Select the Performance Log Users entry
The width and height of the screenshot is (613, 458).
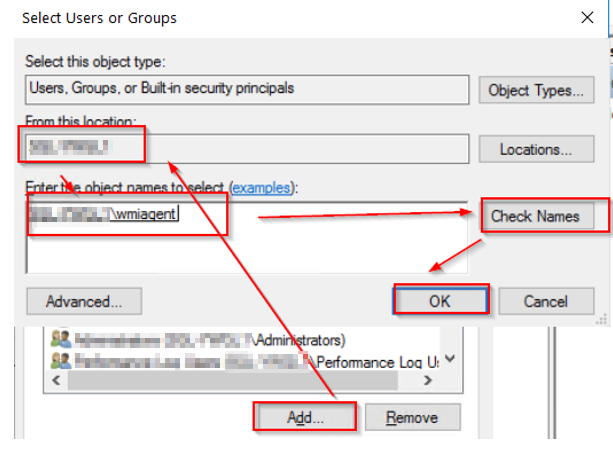point(244,361)
